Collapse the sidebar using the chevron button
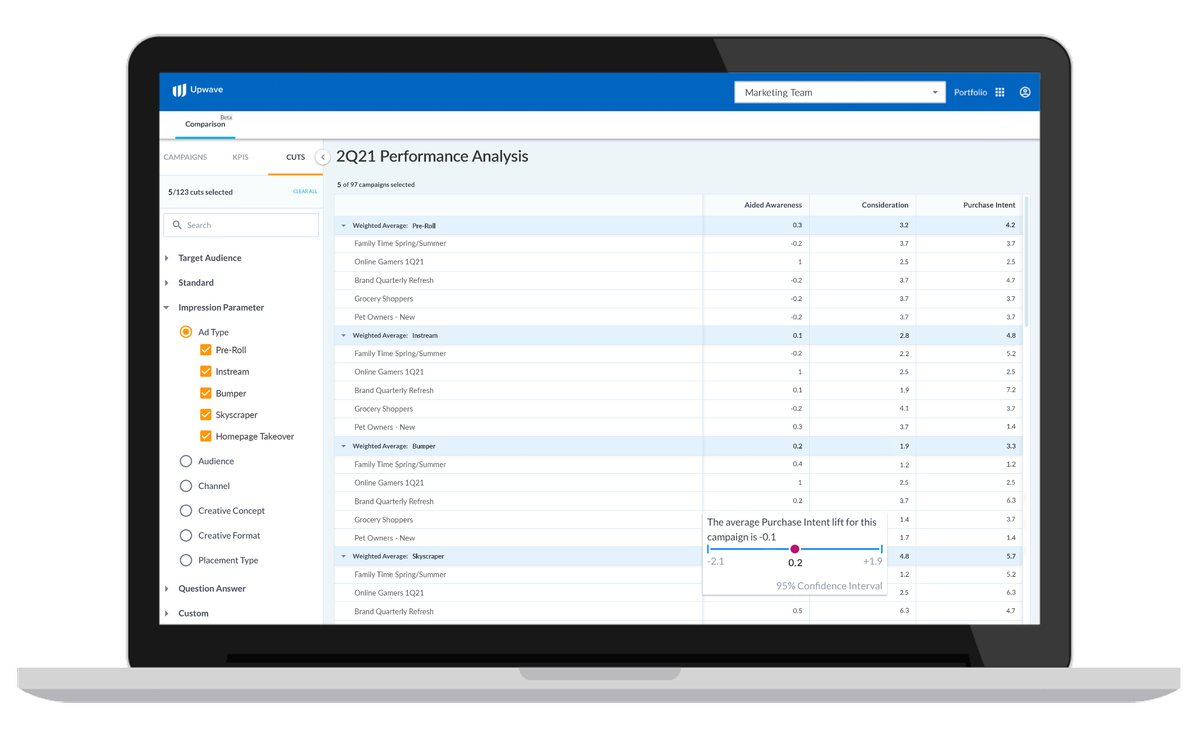The width and height of the screenshot is (1200, 756). pos(322,157)
